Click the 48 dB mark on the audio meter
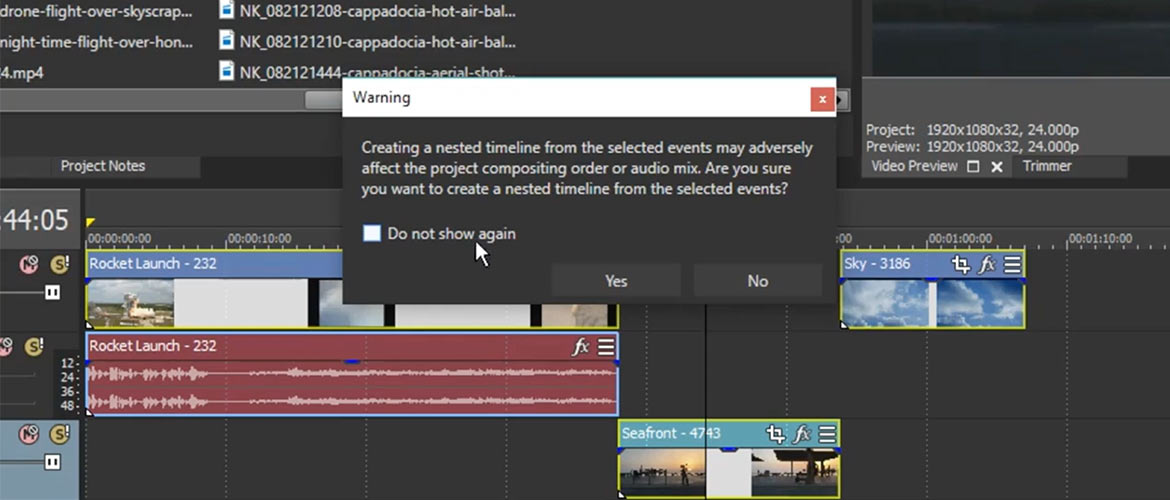The image size is (1170, 500). coord(67,406)
